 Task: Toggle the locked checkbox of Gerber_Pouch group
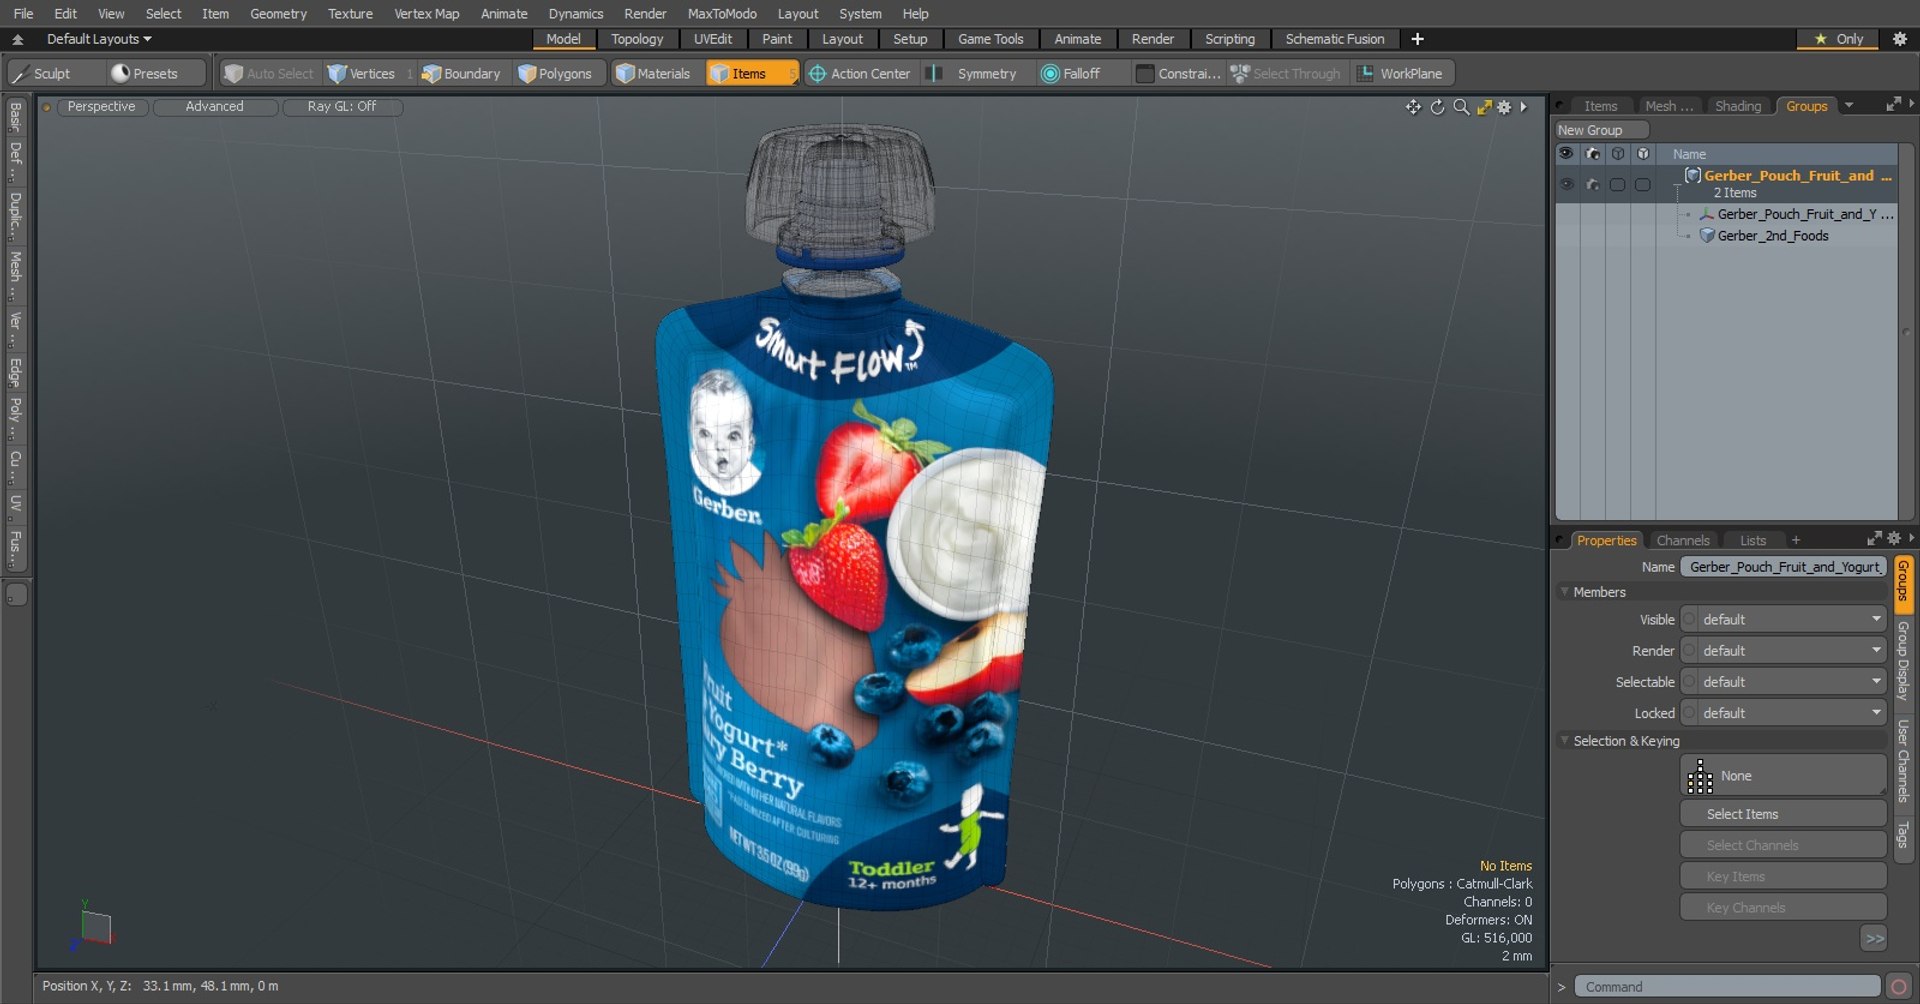click(x=1643, y=184)
